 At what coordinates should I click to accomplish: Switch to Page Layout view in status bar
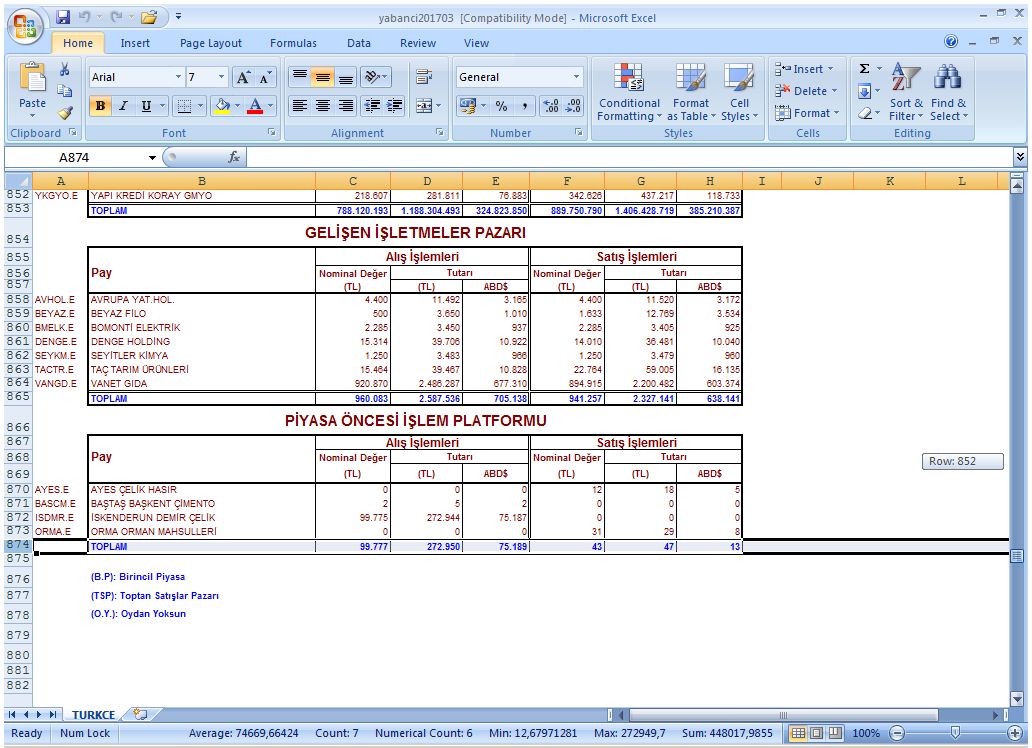pos(816,733)
